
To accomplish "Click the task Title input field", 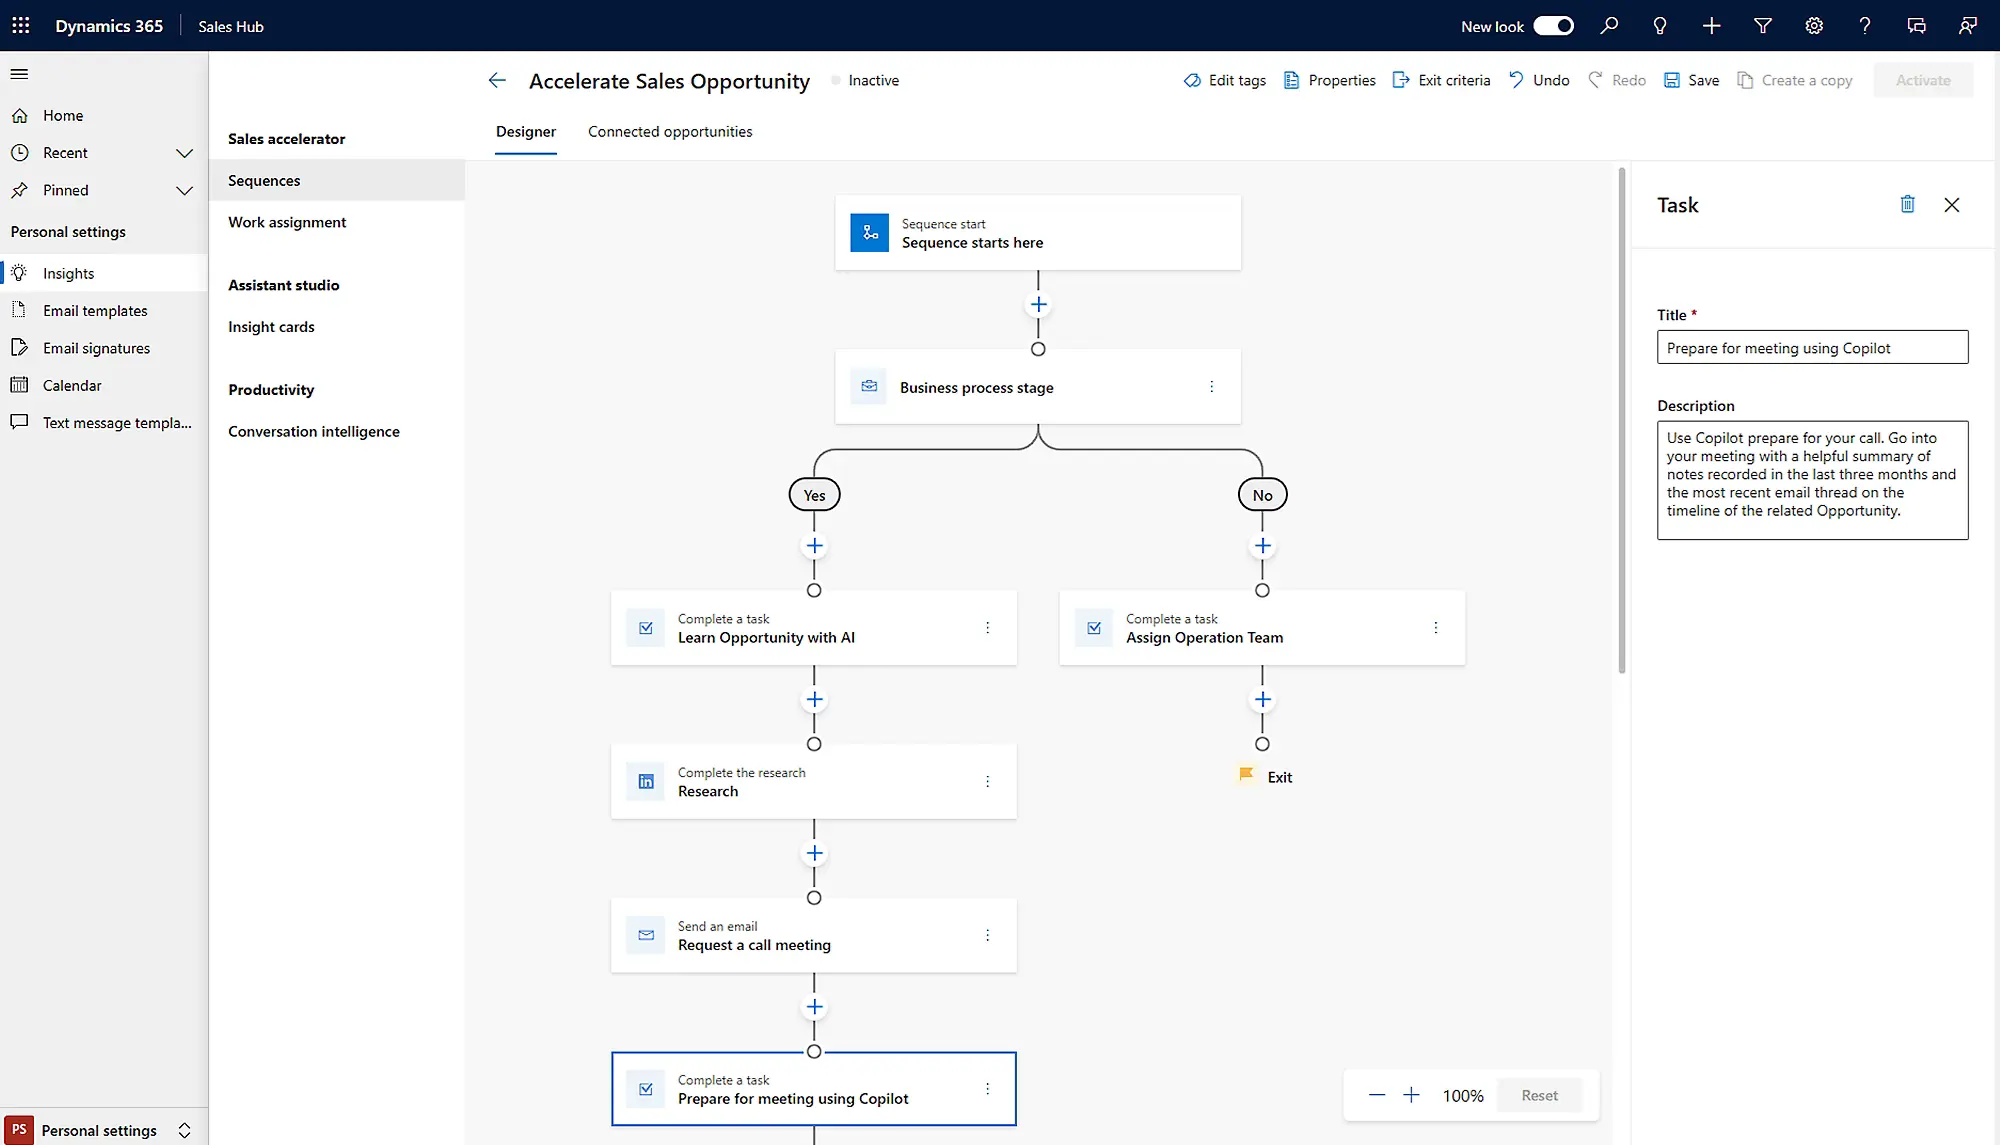I will click(x=1812, y=348).
